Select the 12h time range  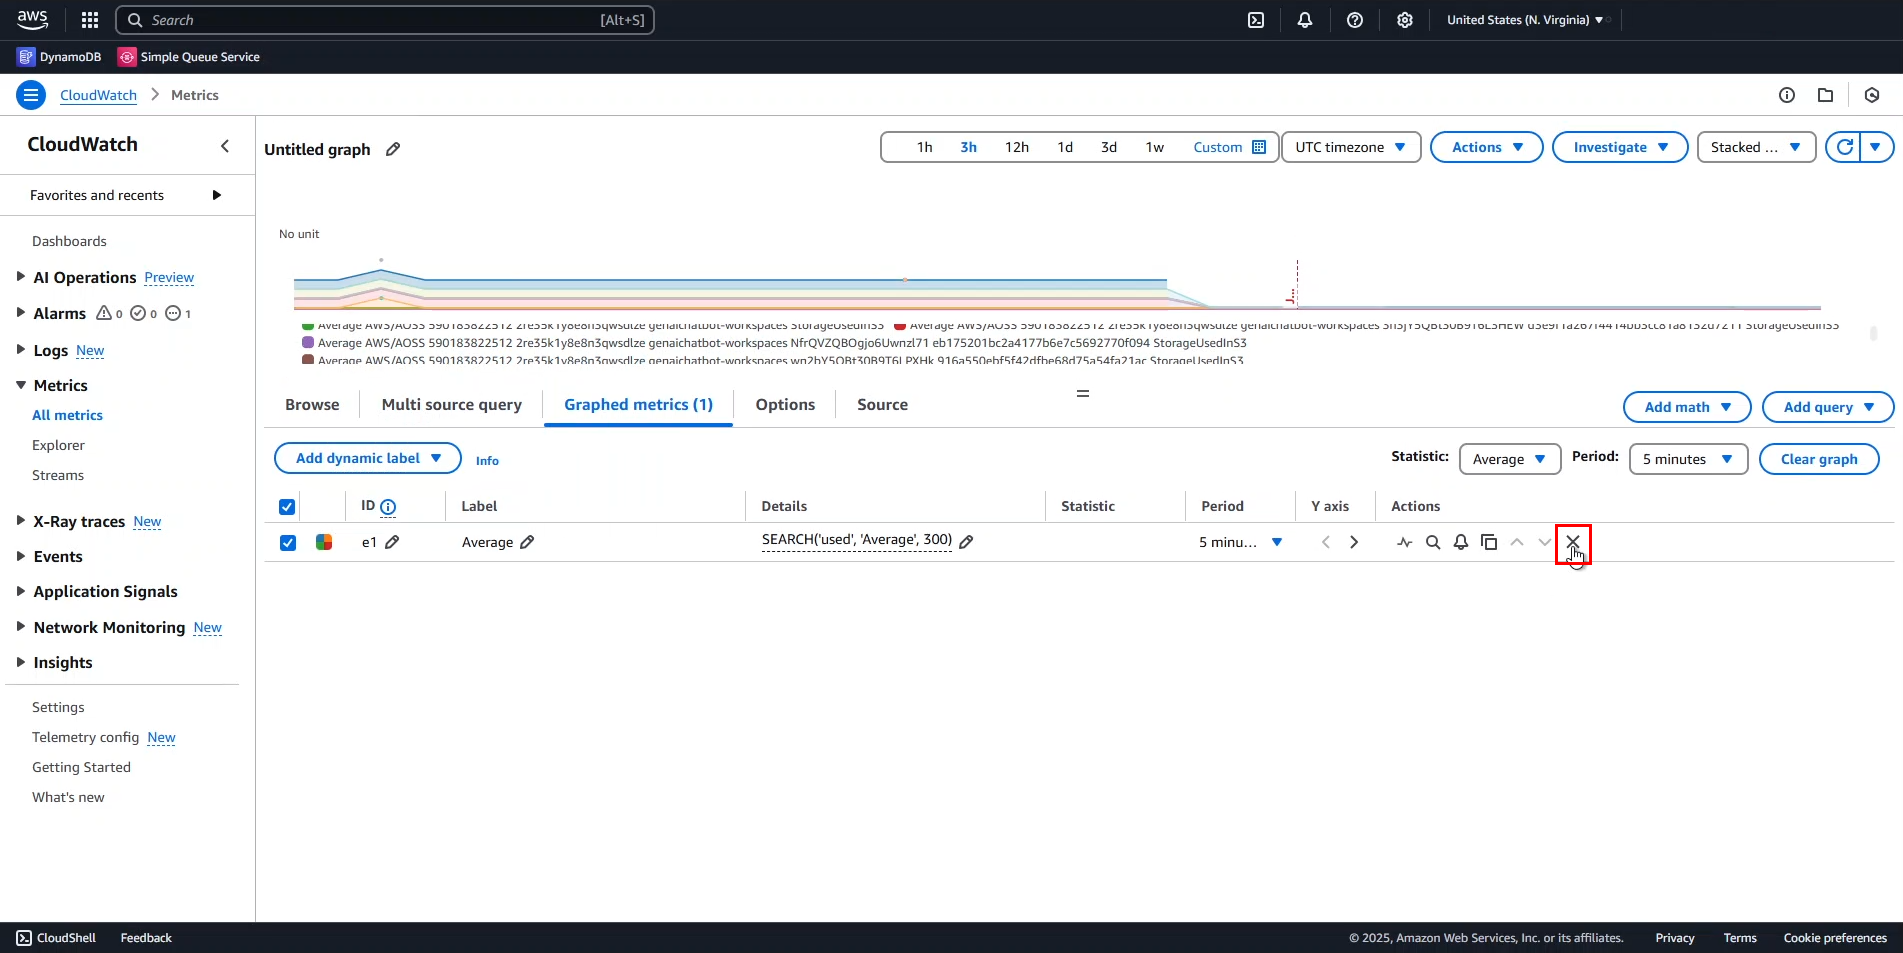click(1016, 147)
